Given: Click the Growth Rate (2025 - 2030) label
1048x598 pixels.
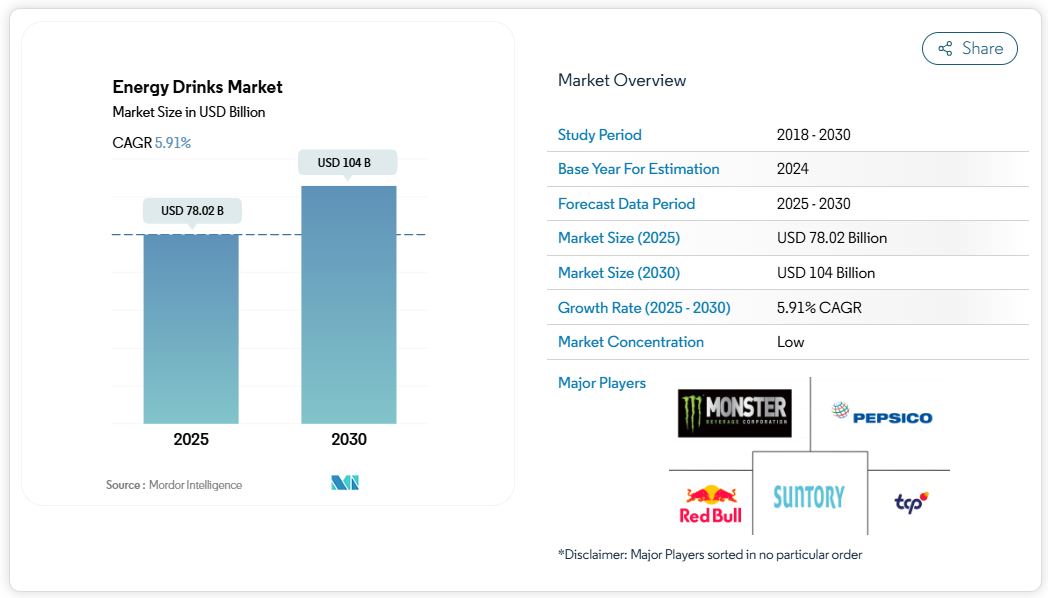Looking at the screenshot, I should point(644,308).
